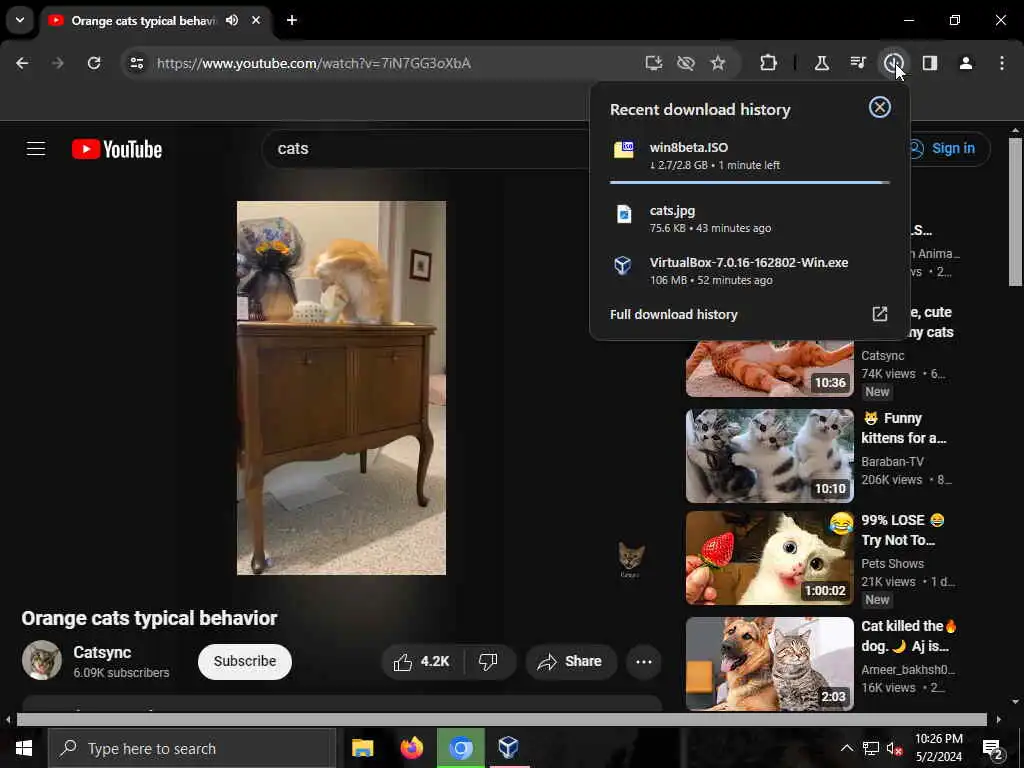Go to YouTube home via logo
This screenshot has height=768, width=1024.
click(117, 149)
